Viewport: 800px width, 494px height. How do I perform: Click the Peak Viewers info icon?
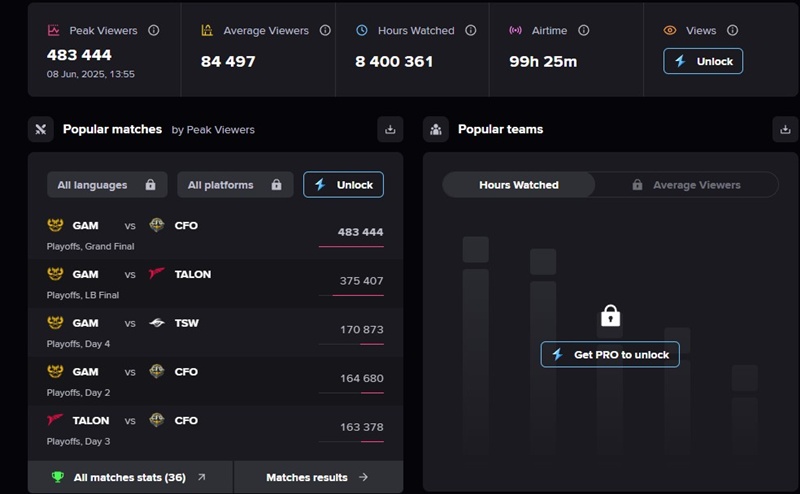point(154,30)
